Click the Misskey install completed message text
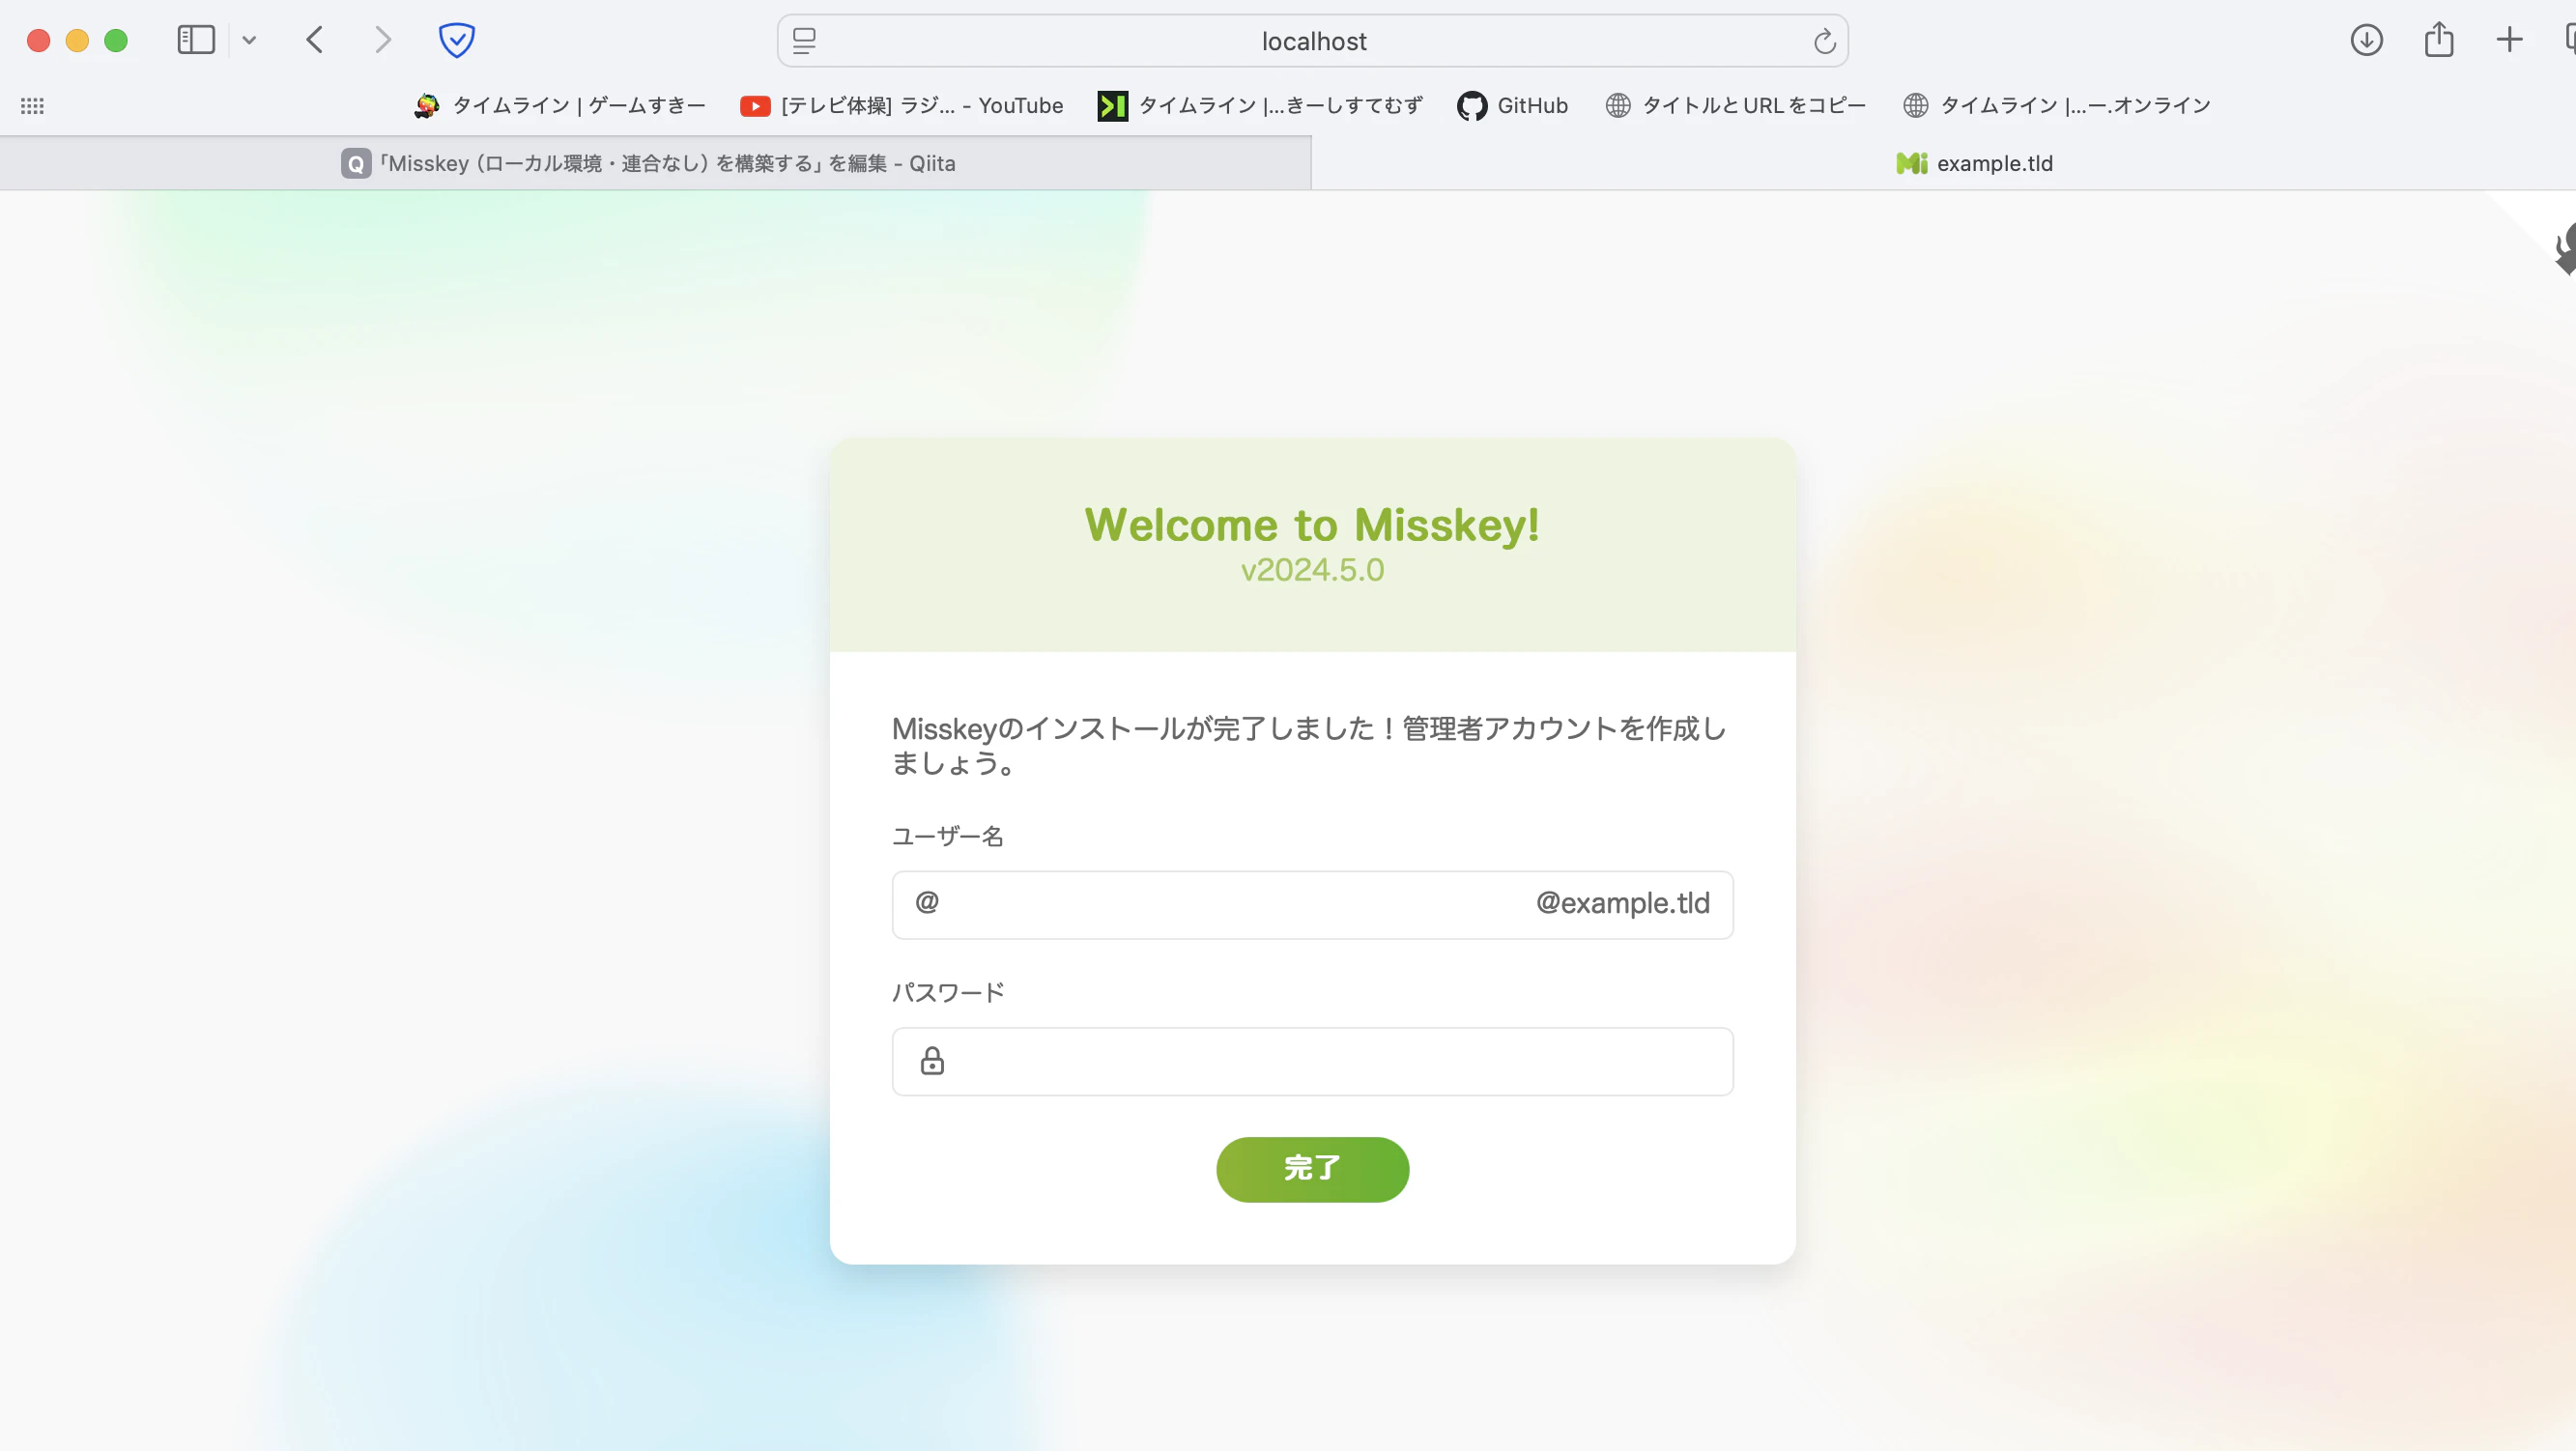 (1310, 746)
